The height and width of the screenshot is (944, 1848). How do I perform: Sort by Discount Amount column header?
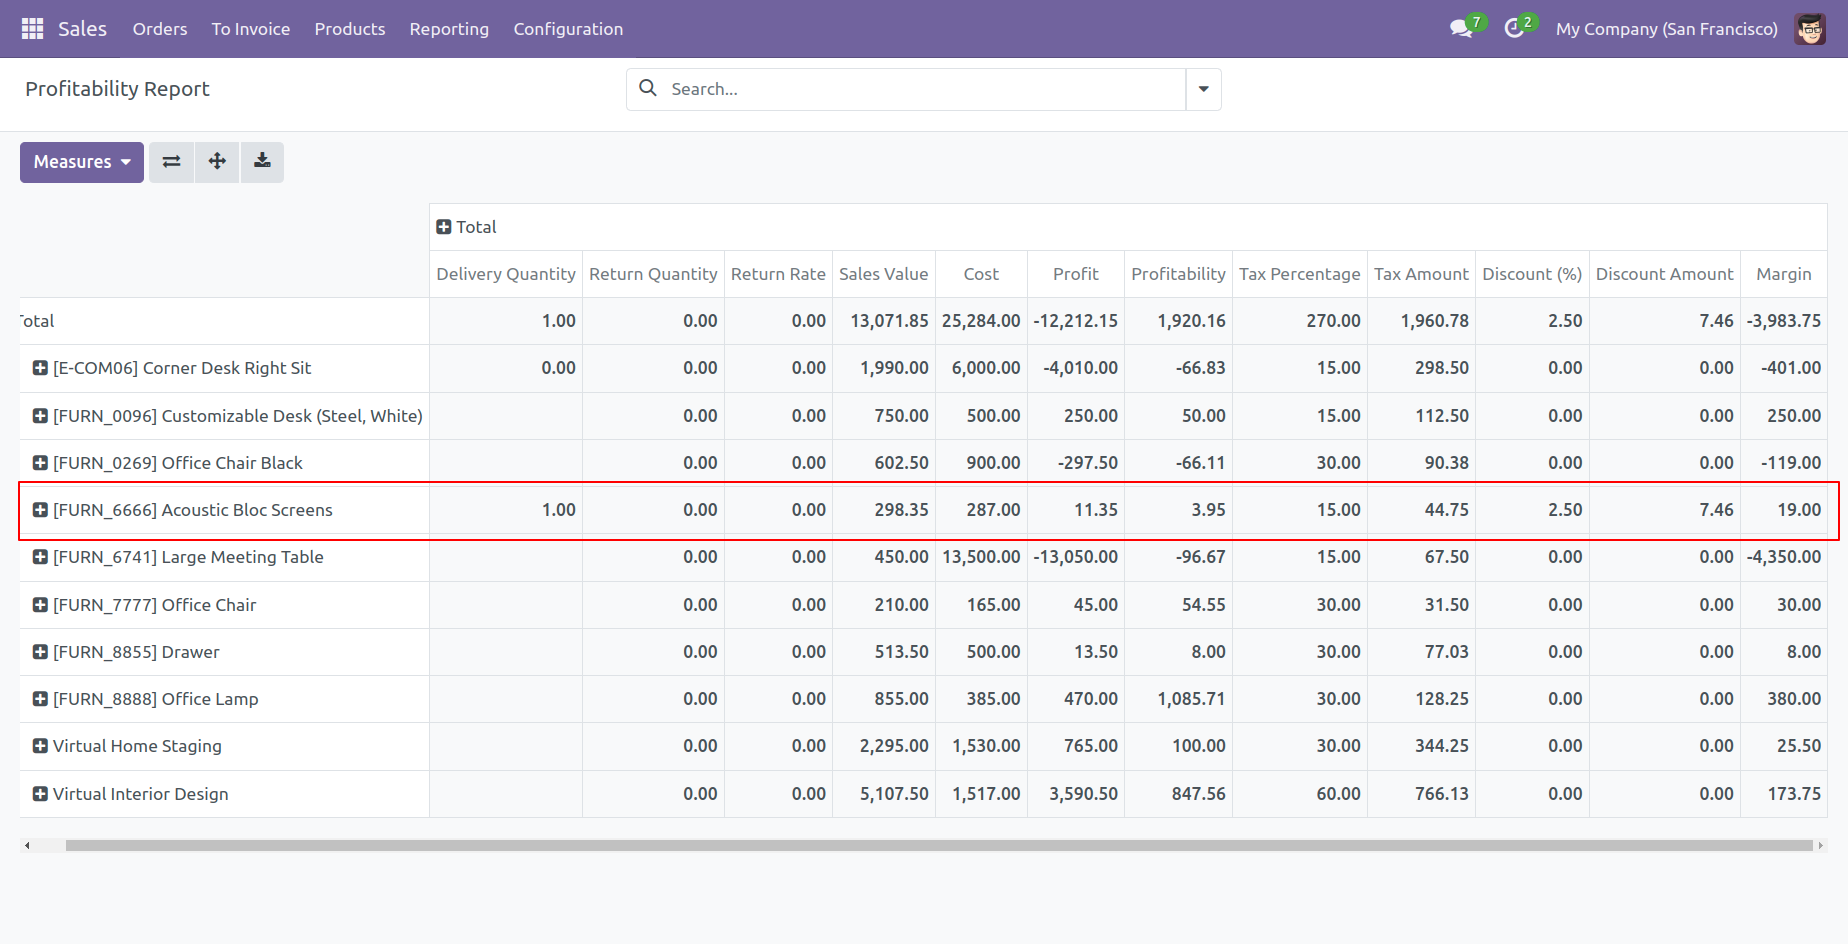click(x=1665, y=274)
